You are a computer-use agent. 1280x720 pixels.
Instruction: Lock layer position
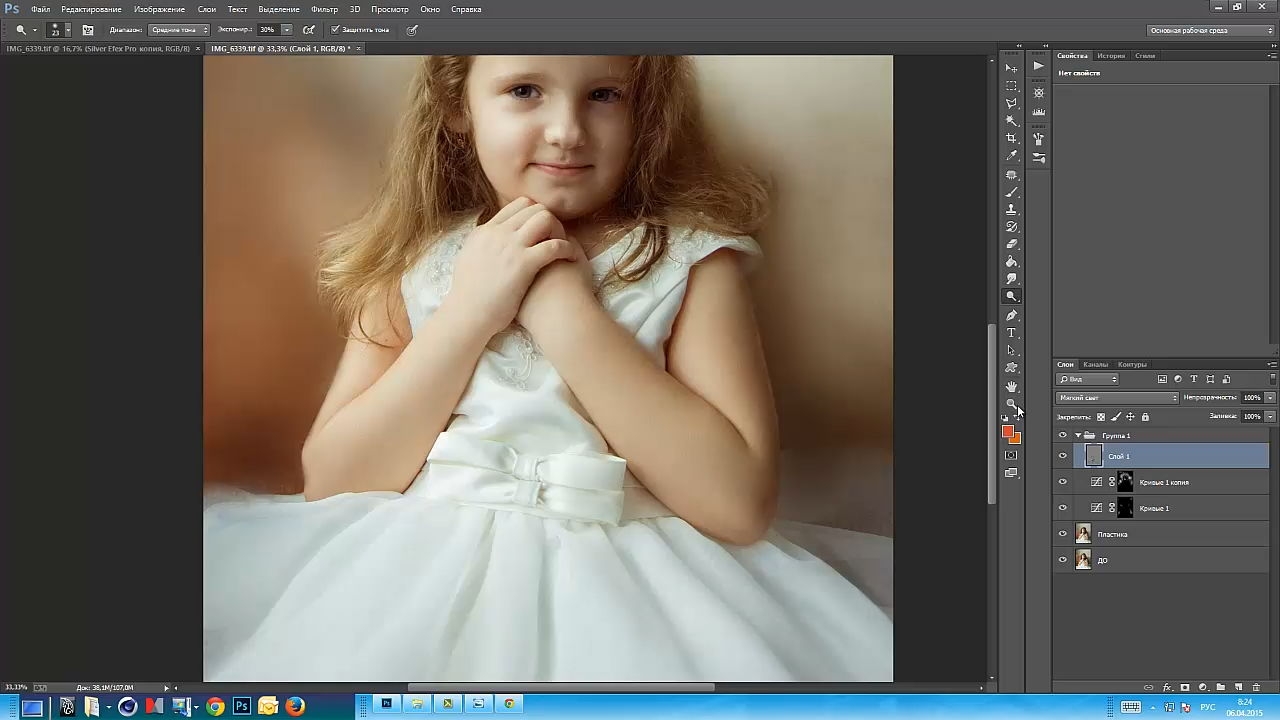[1130, 417]
